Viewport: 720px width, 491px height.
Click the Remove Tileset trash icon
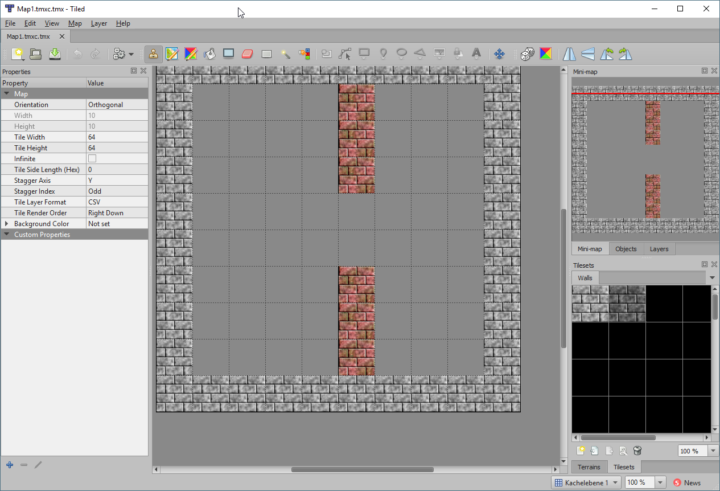point(637,451)
